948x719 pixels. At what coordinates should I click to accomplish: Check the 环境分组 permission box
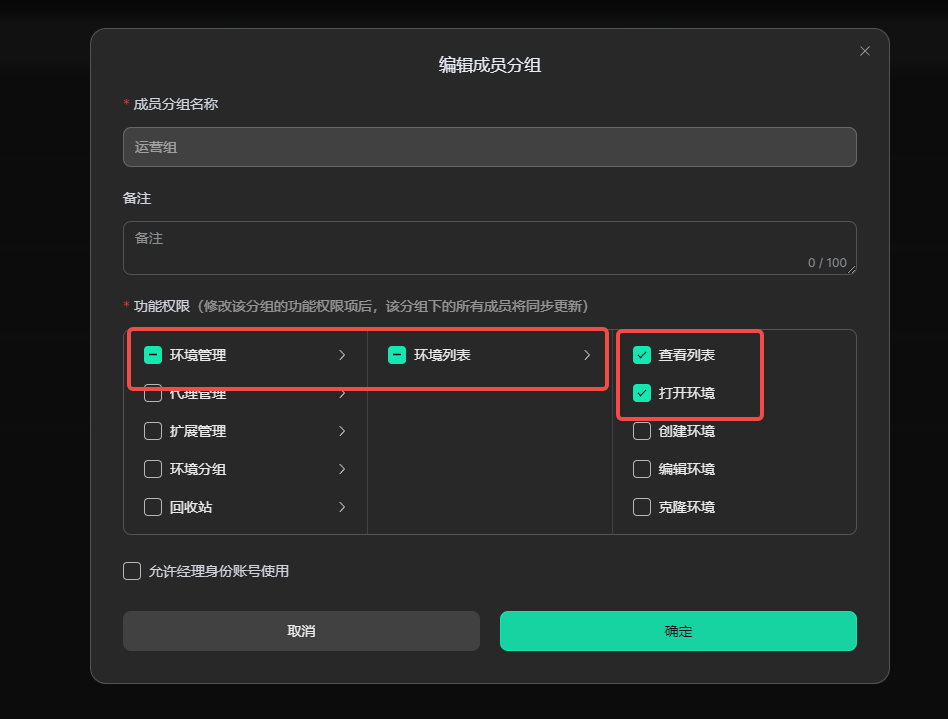pos(153,469)
